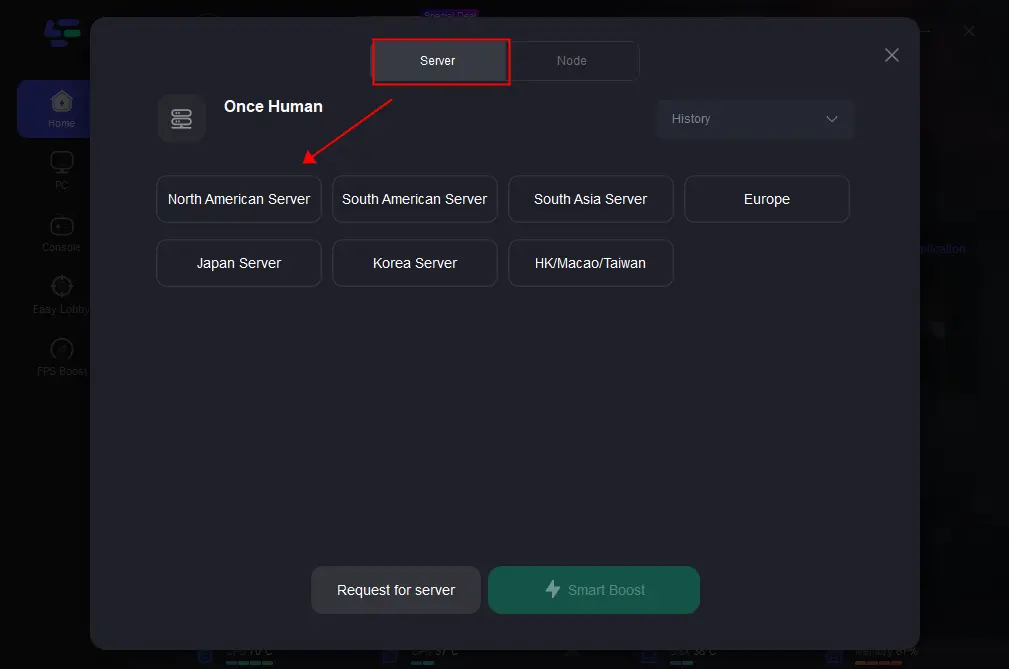Click the Memory usage icon in status bar
The image size is (1009, 669).
click(833, 655)
